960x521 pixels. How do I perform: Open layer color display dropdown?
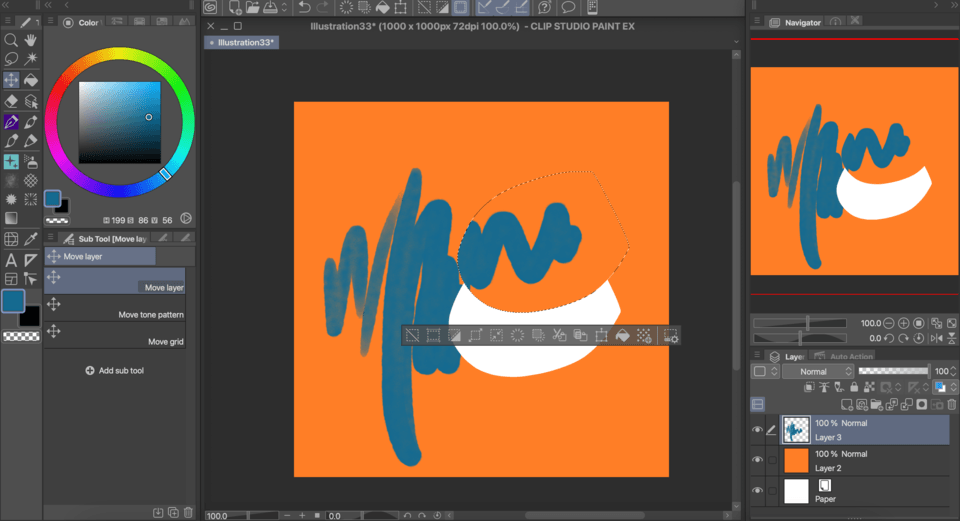click(x=945, y=387)
